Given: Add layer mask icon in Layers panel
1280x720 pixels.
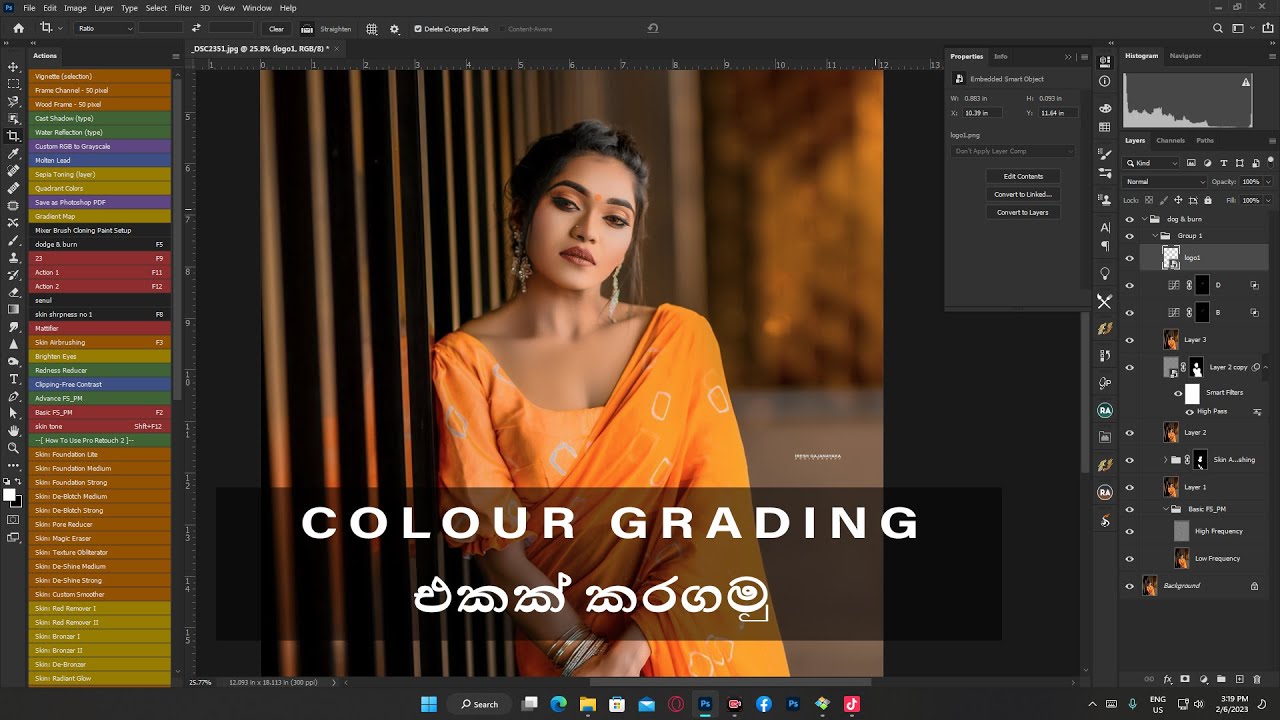Looking at the screenshot, I should [x=1185, y=679].
